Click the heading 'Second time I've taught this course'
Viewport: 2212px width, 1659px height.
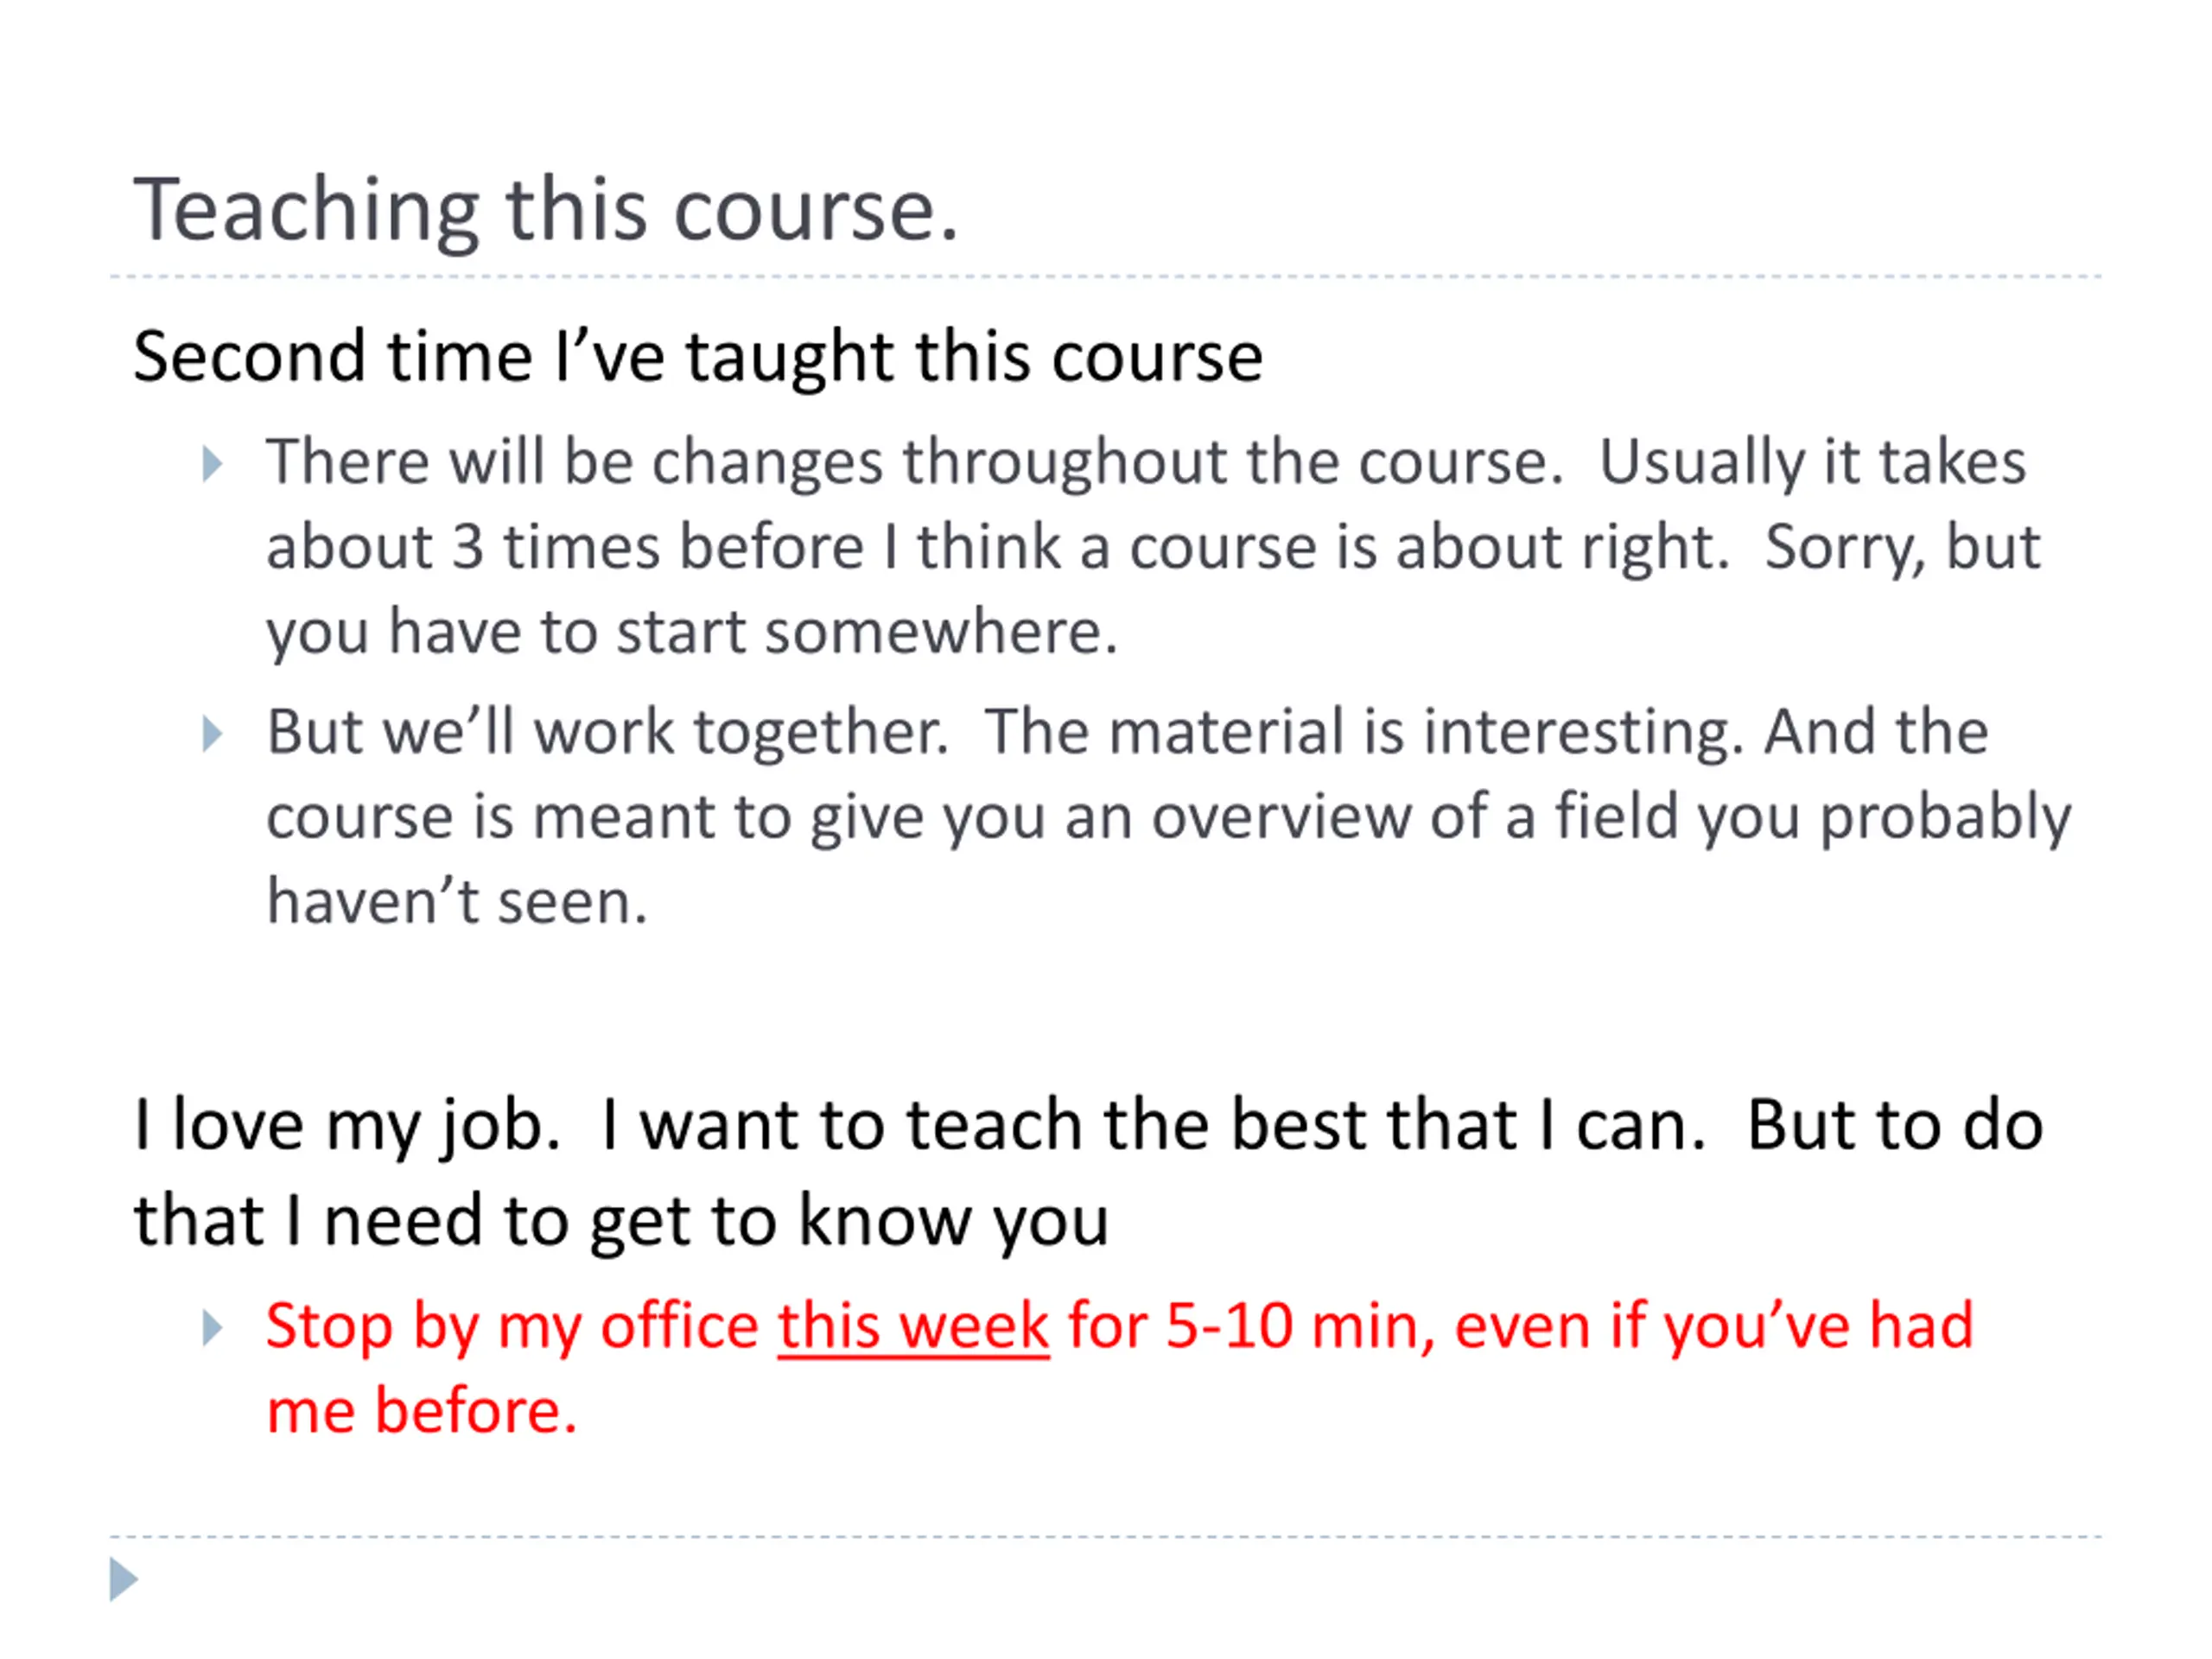click(x=698, y=357)
